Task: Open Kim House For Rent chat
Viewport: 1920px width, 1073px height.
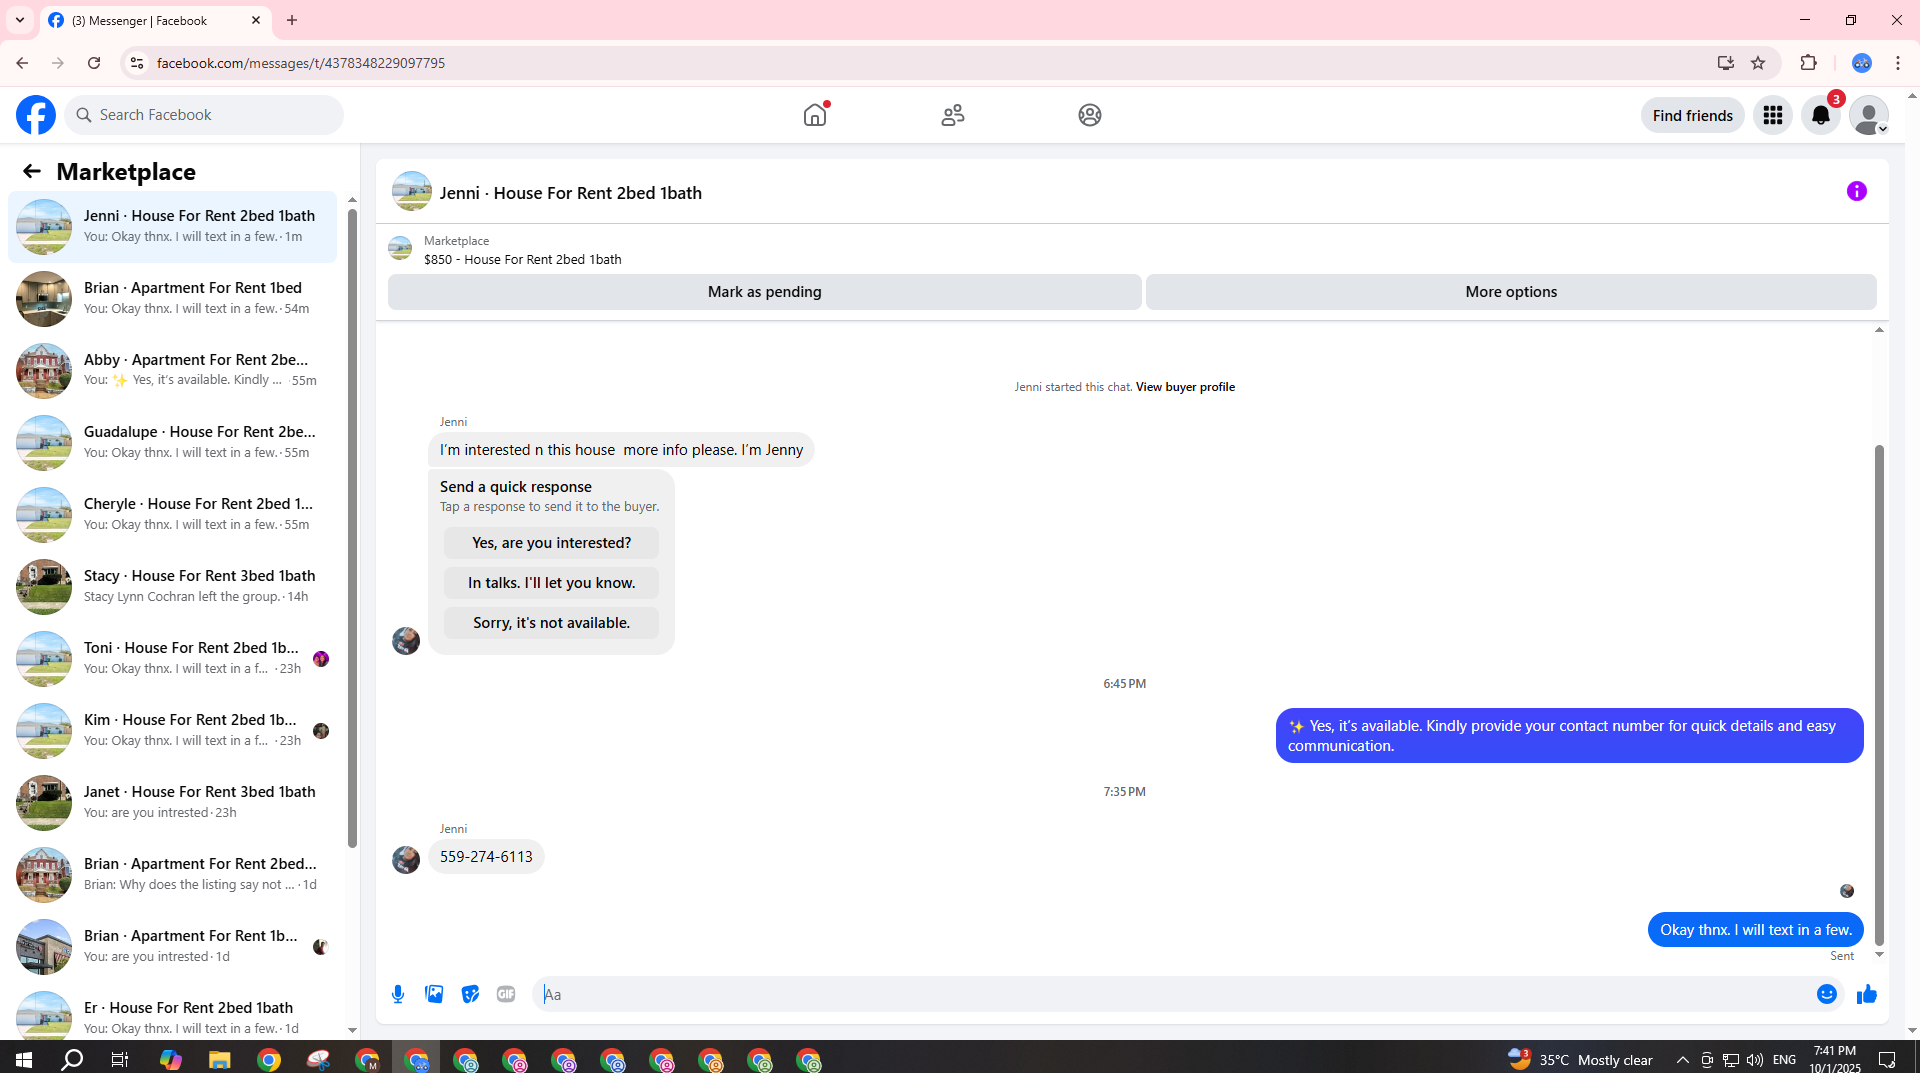Action: click(x=173, y=730)
